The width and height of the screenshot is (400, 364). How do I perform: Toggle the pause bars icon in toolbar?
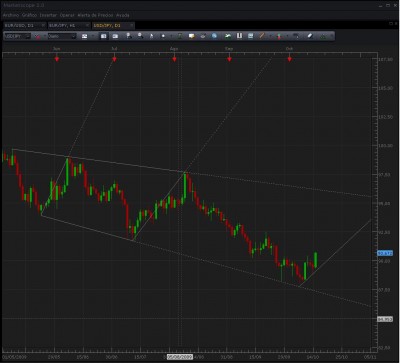(239, 36)
